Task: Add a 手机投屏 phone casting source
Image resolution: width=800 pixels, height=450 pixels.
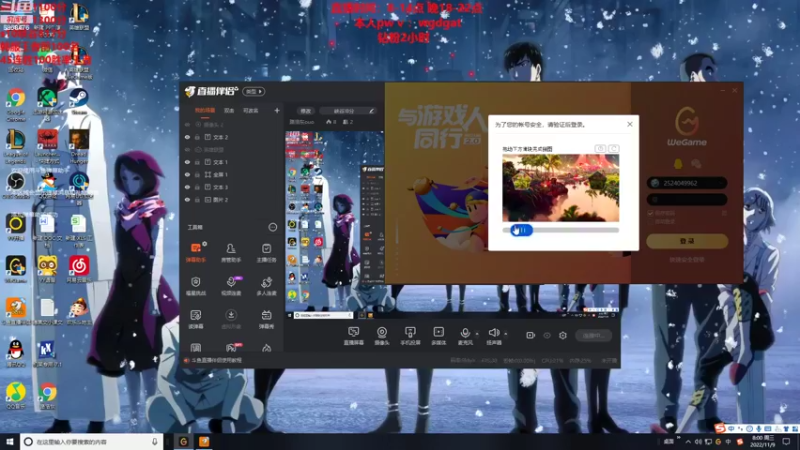Action: [410, 336]
